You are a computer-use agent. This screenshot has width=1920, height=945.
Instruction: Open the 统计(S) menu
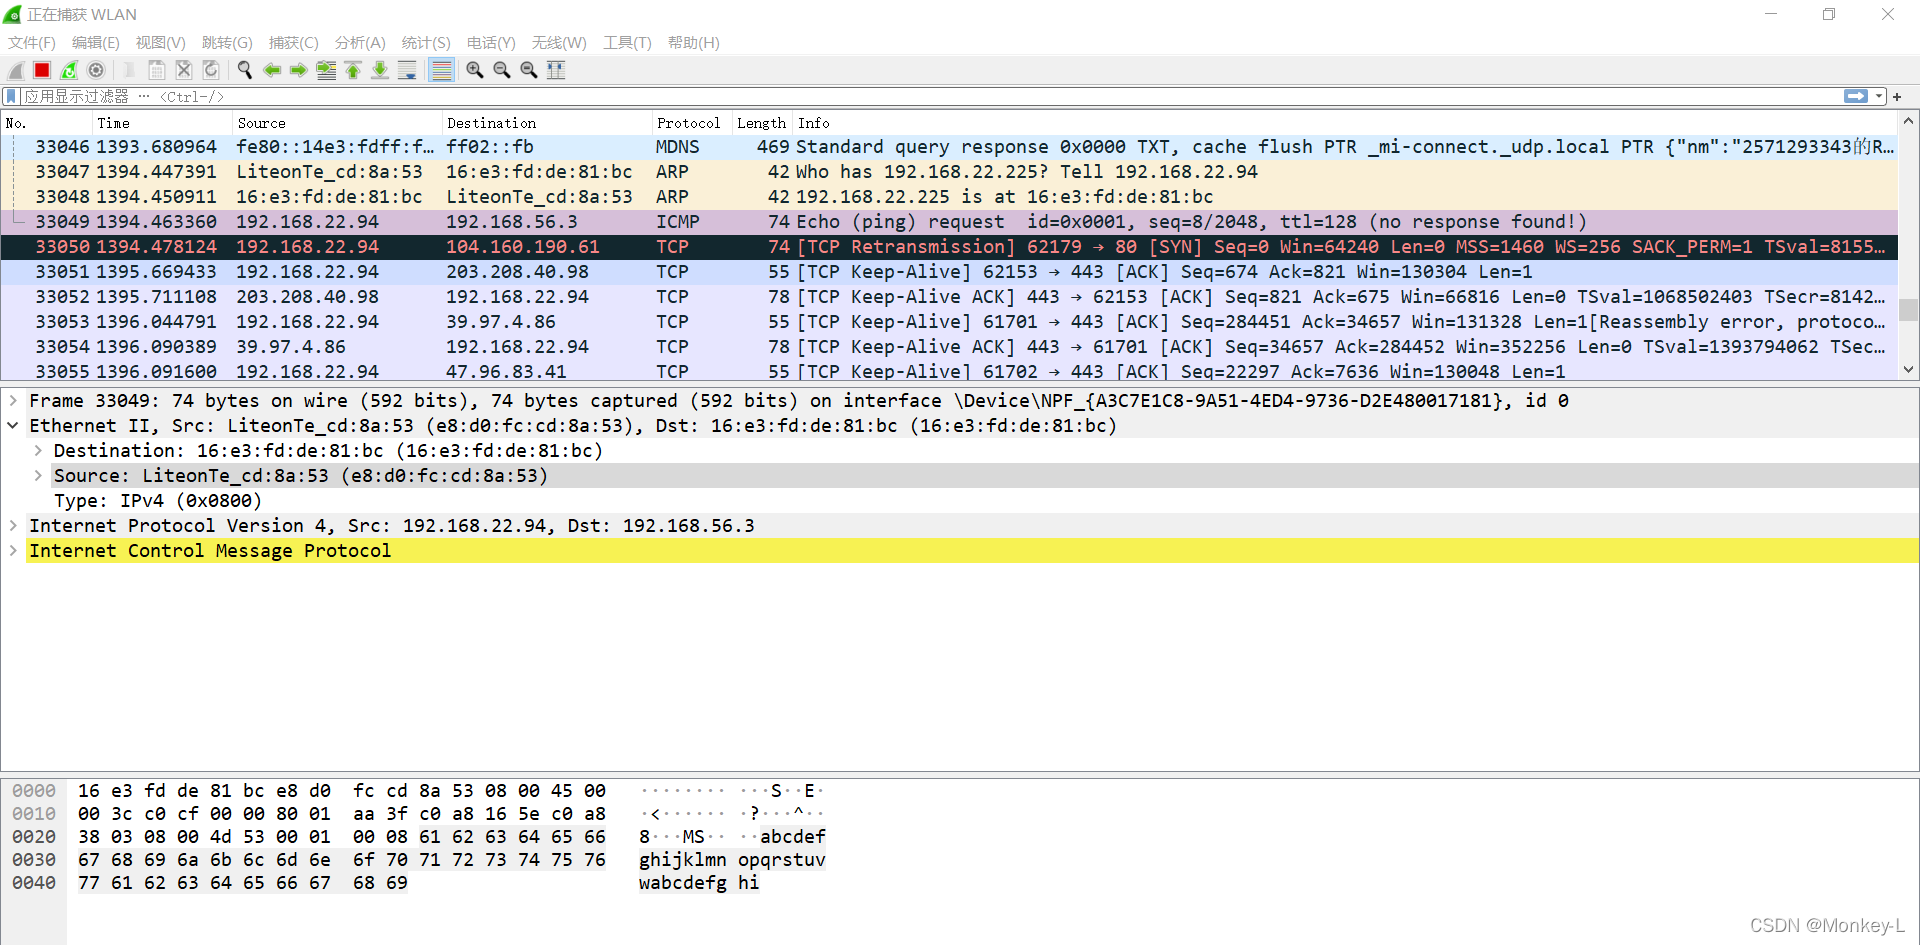(426, 42)
